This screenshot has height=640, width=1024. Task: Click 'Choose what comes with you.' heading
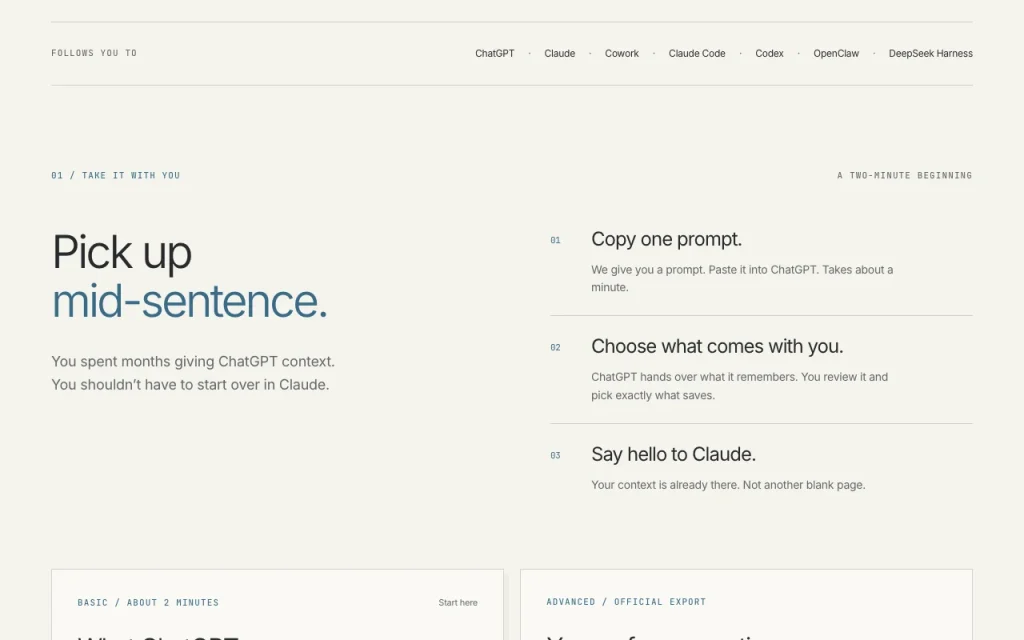coord(717,346)
